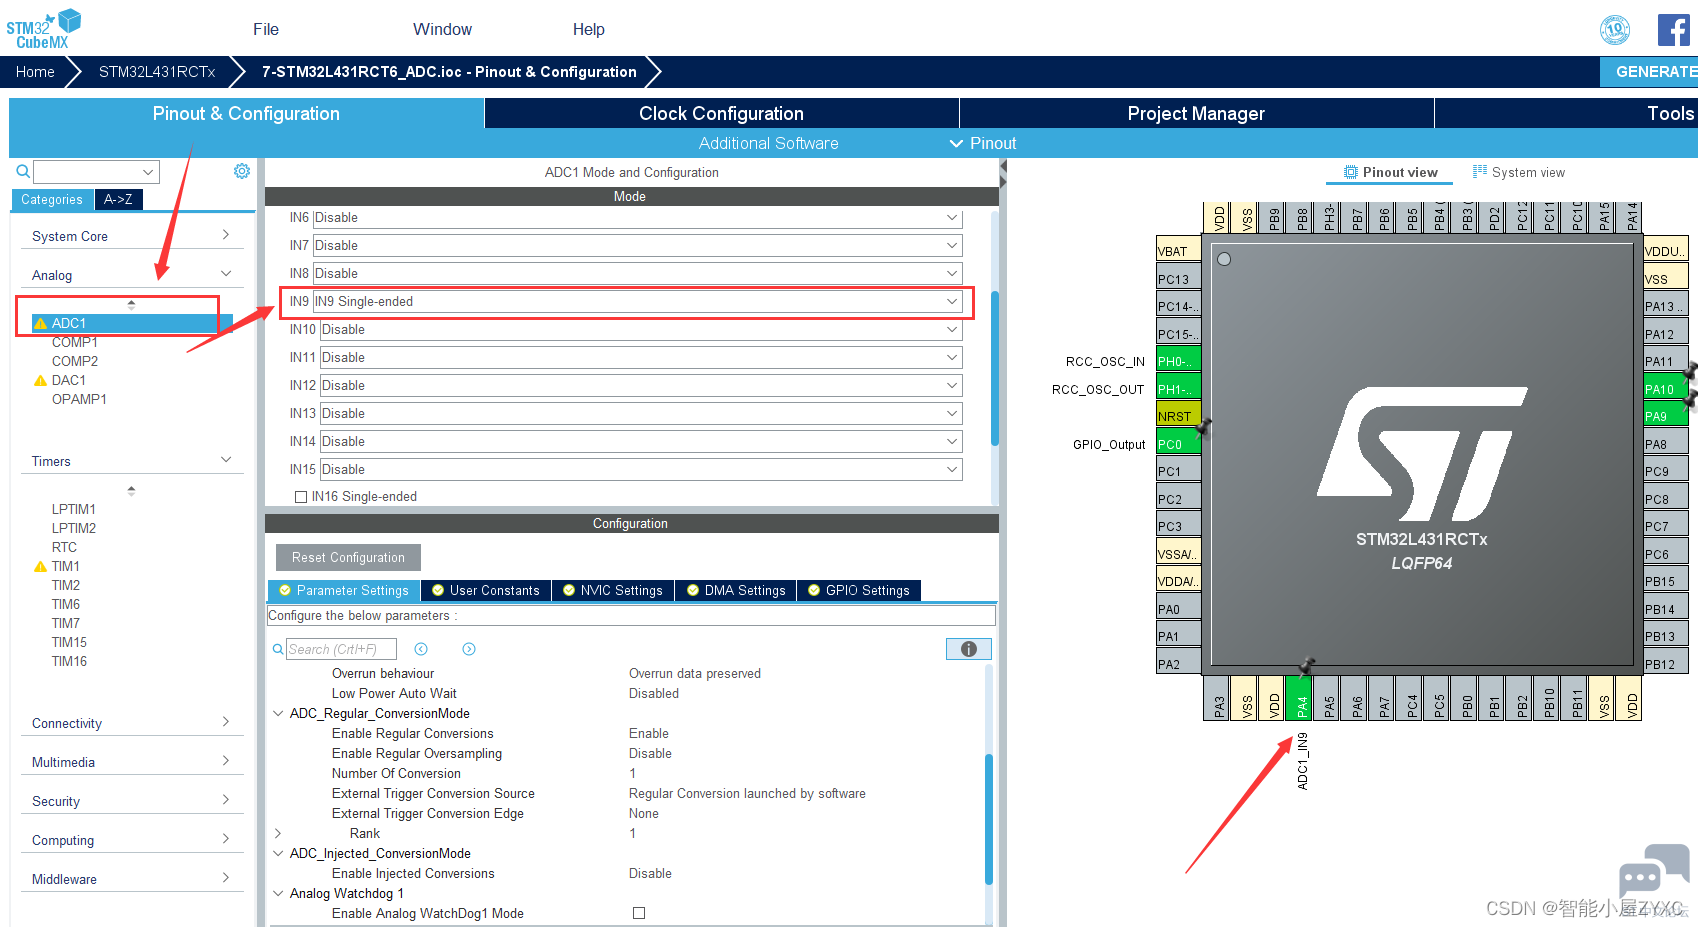The width and height of the screenshot is (1698, 927).
Task: Select COMP1 in the Analog list
Action: [75, 342]
